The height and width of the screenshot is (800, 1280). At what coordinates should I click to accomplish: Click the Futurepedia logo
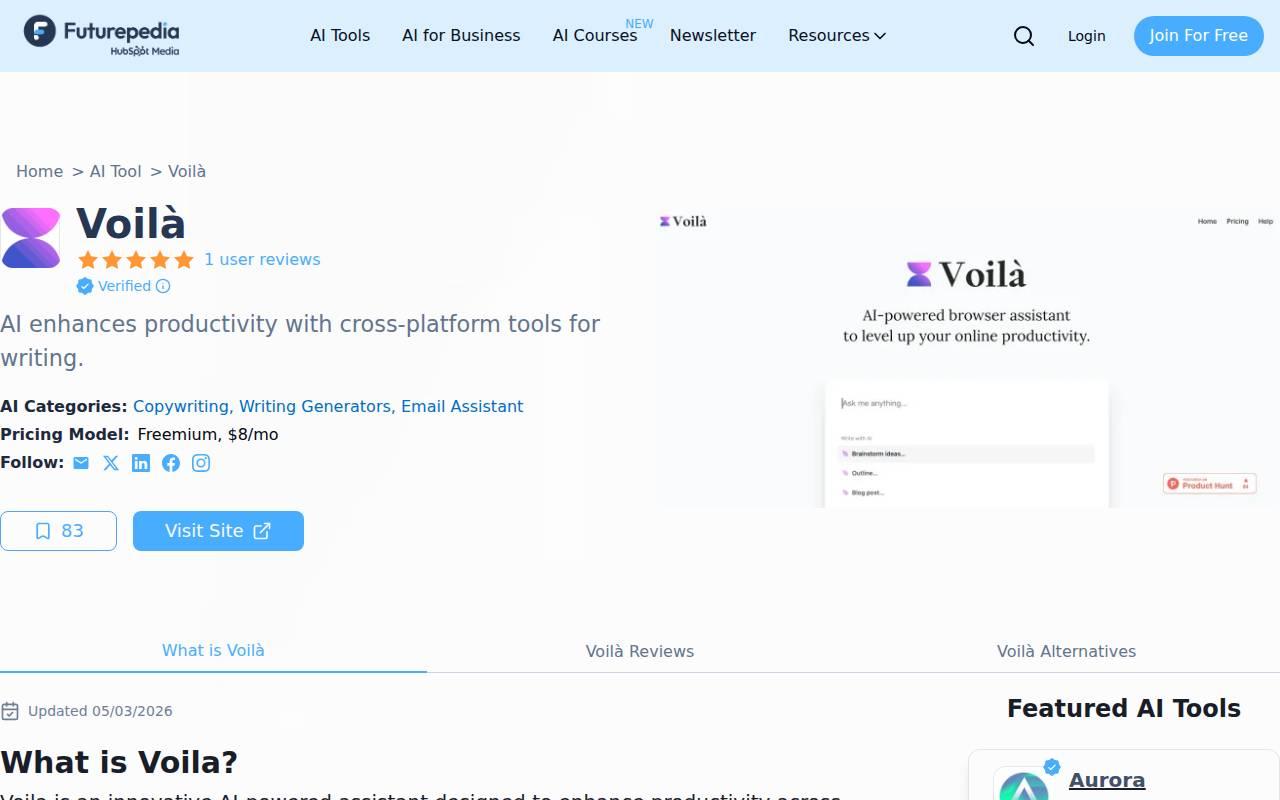(102, 35)
